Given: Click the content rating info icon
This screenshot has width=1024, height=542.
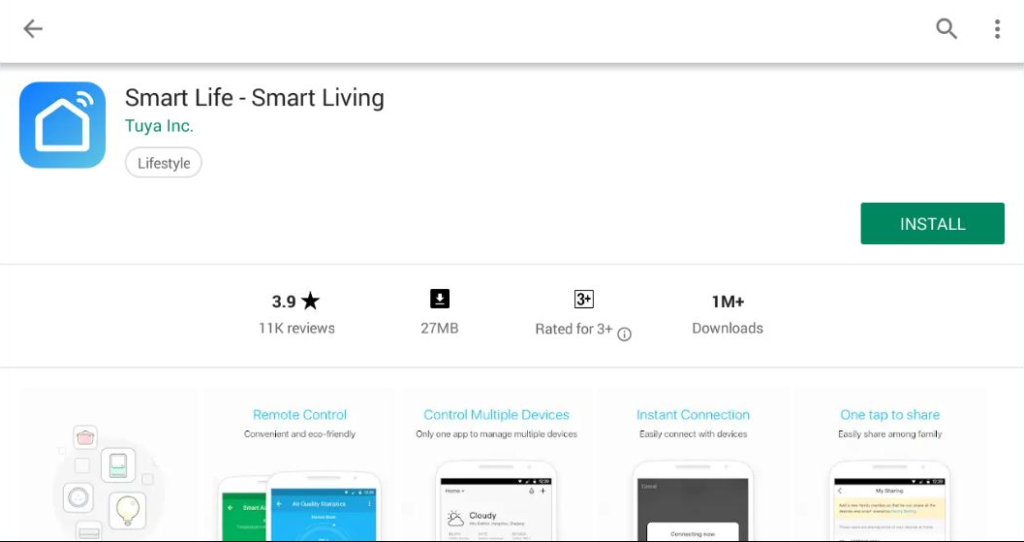Looking at the screenshot, I should 624,334.
